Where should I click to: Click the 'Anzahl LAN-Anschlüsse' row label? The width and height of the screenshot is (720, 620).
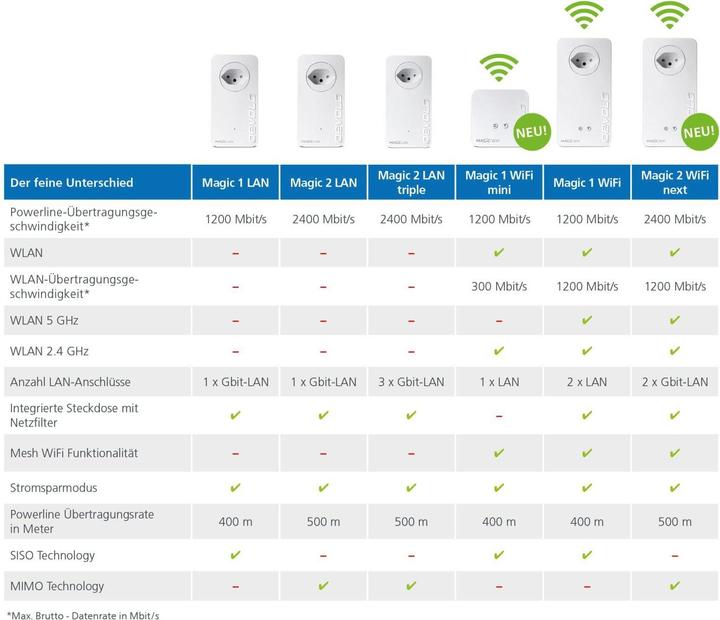[70, 382]
